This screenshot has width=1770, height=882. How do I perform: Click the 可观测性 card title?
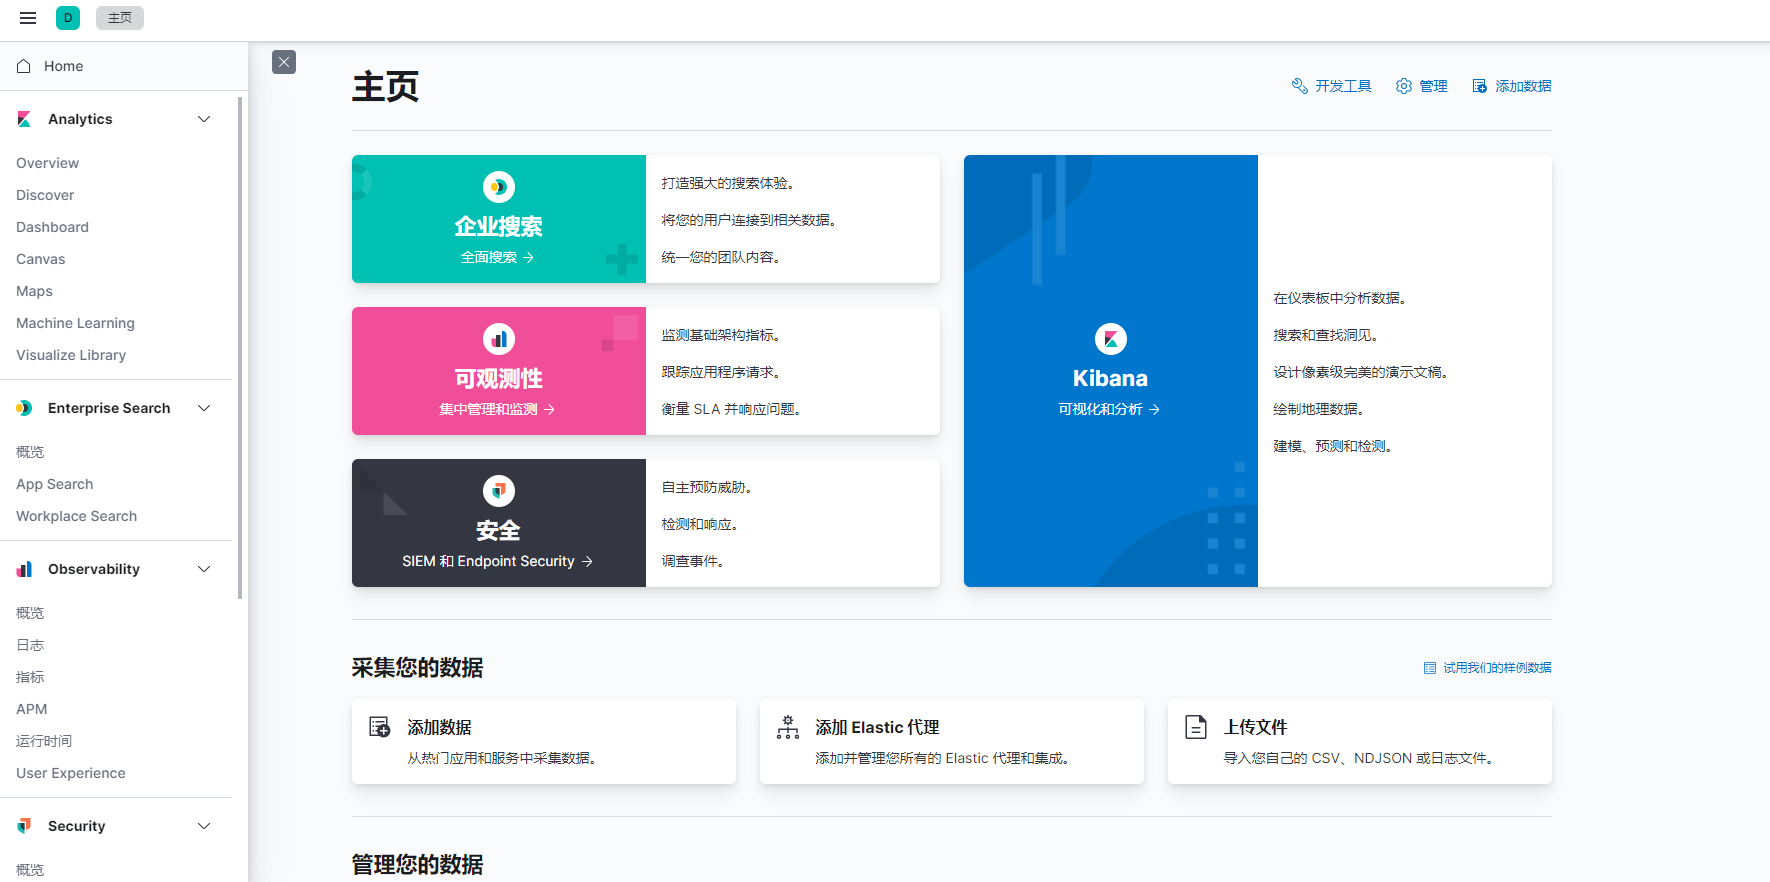[x=498, y=379]
